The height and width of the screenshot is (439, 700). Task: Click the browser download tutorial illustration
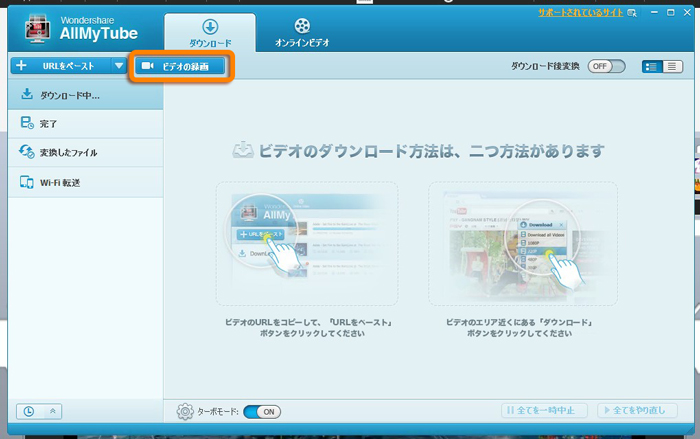click(523, 243)
